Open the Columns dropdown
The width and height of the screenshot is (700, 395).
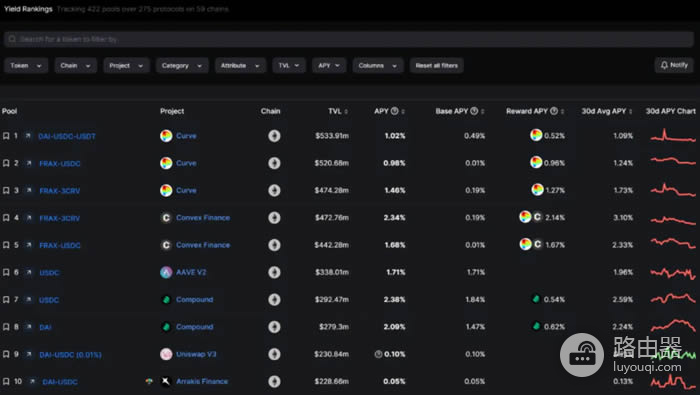tap(378, 66)
